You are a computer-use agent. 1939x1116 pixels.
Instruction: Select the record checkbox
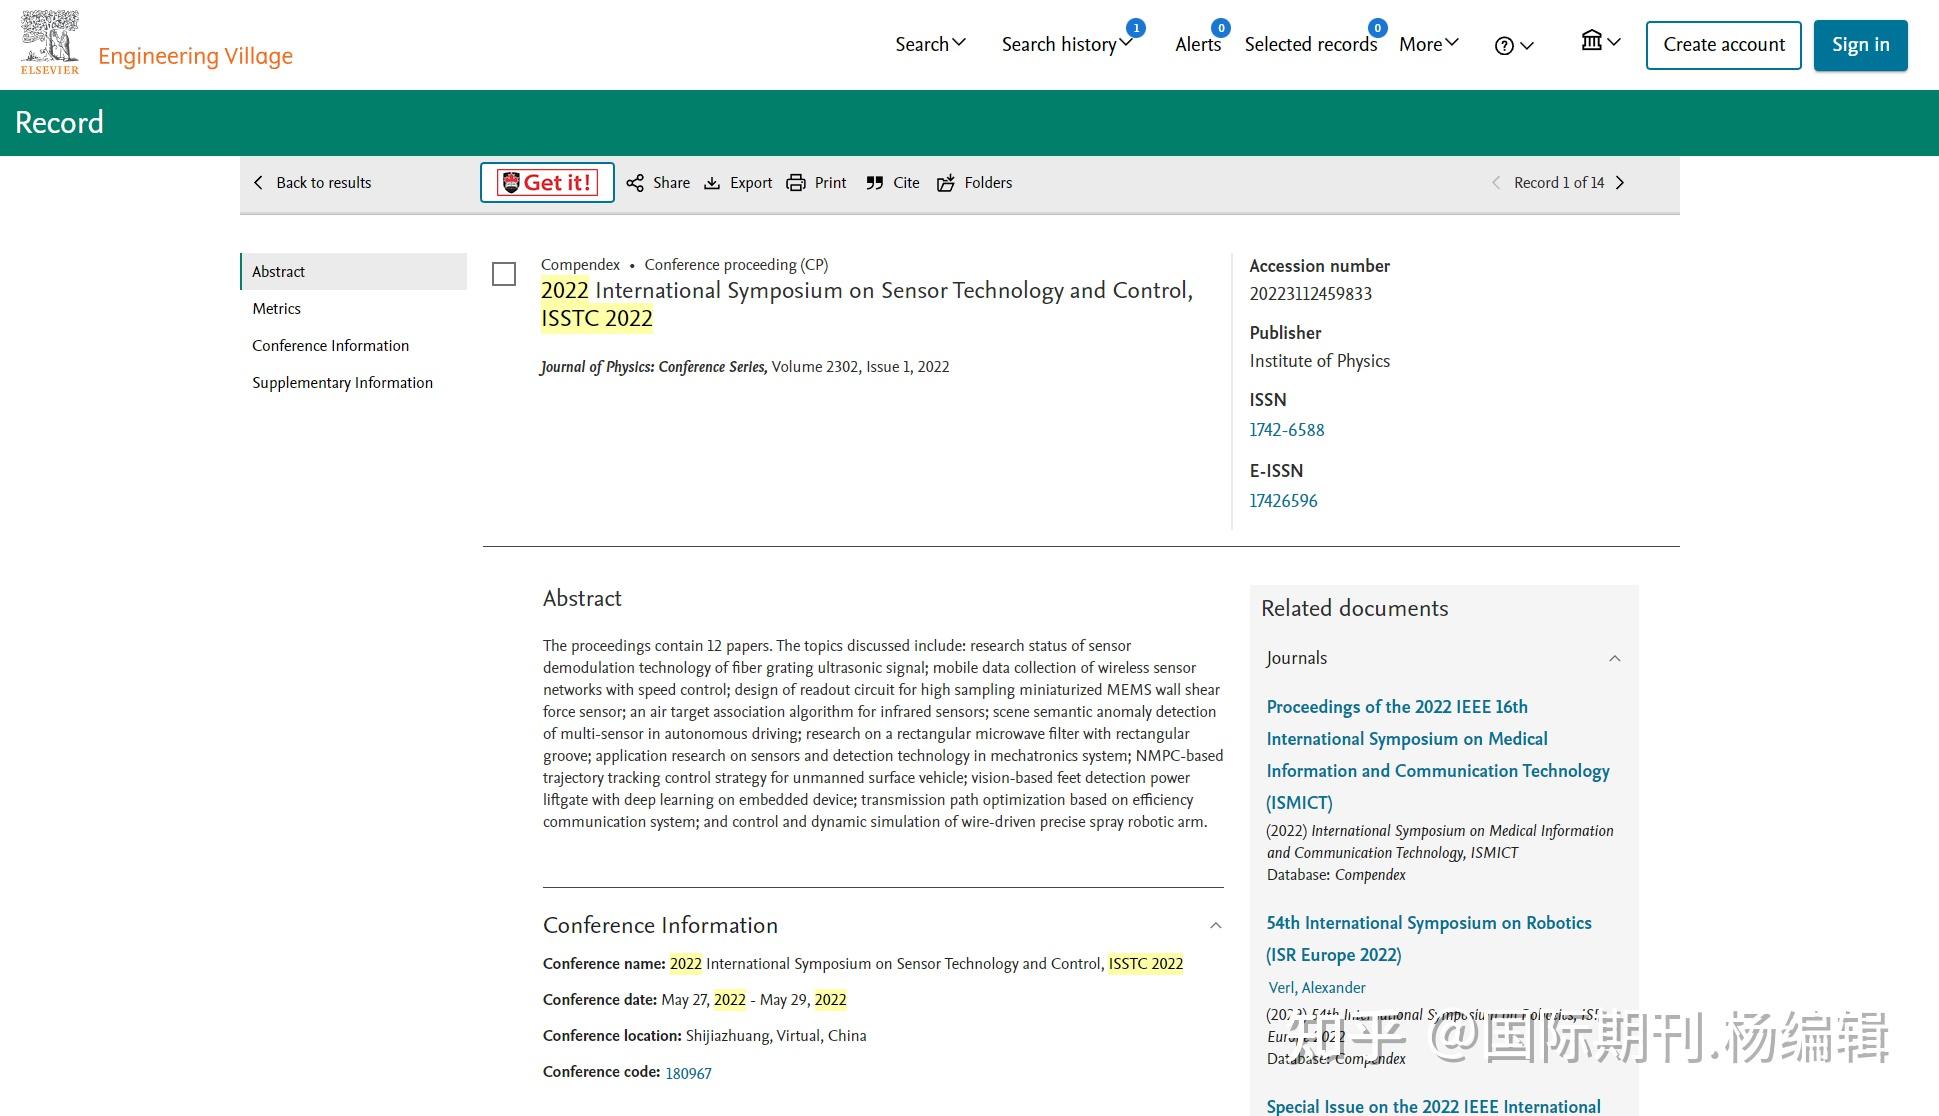click(504, 274)
